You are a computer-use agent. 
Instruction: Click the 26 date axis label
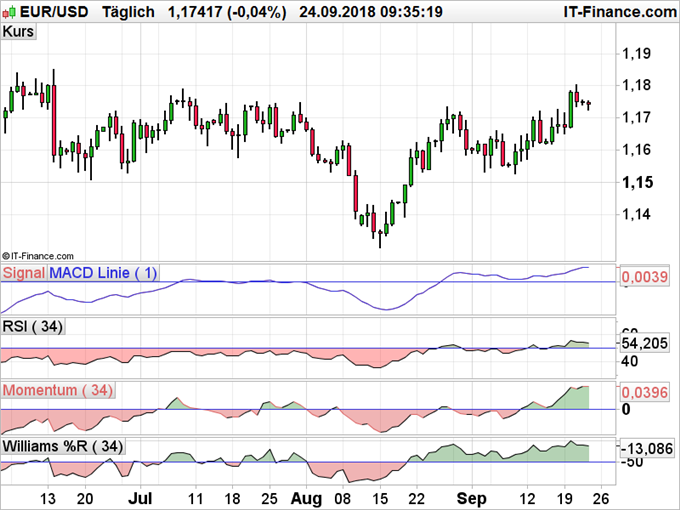pos(601,499)
